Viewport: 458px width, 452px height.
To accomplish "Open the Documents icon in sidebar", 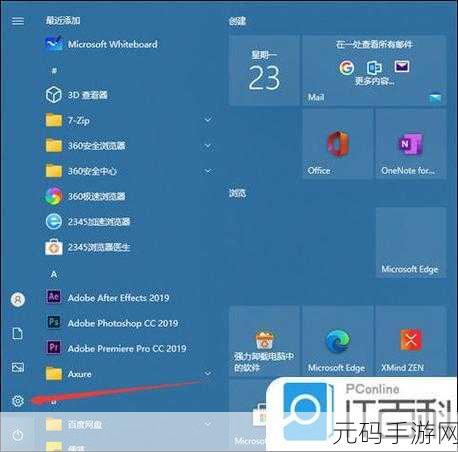I will (x=18, y=333).
